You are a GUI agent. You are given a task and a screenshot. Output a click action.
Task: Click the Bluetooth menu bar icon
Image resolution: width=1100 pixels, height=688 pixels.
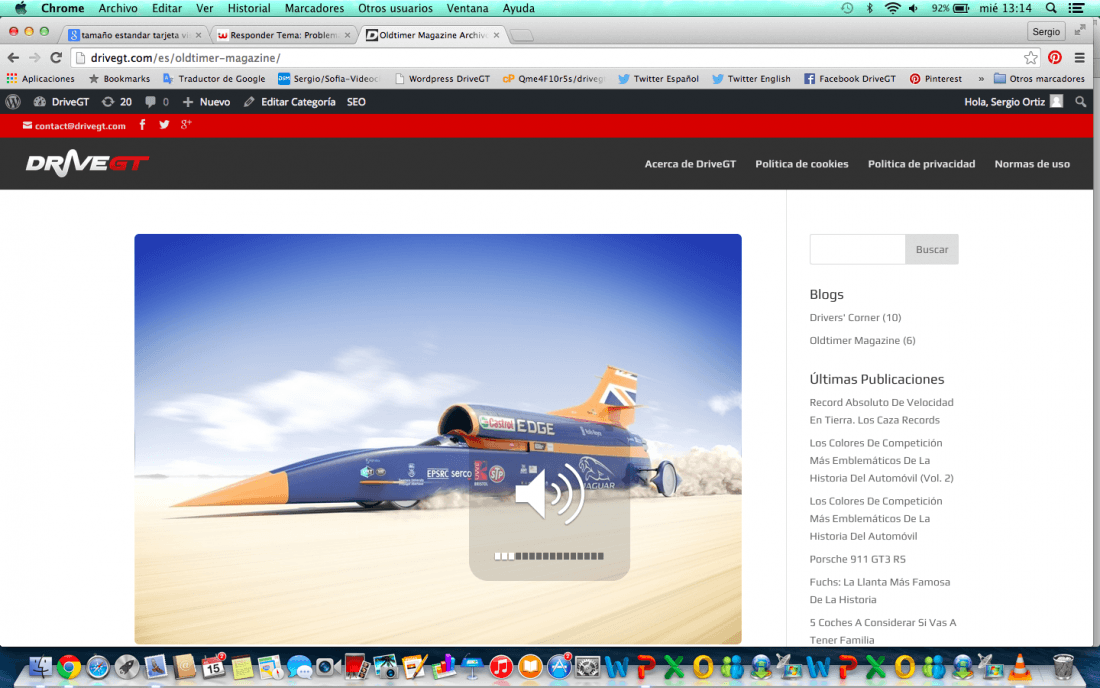870,8
